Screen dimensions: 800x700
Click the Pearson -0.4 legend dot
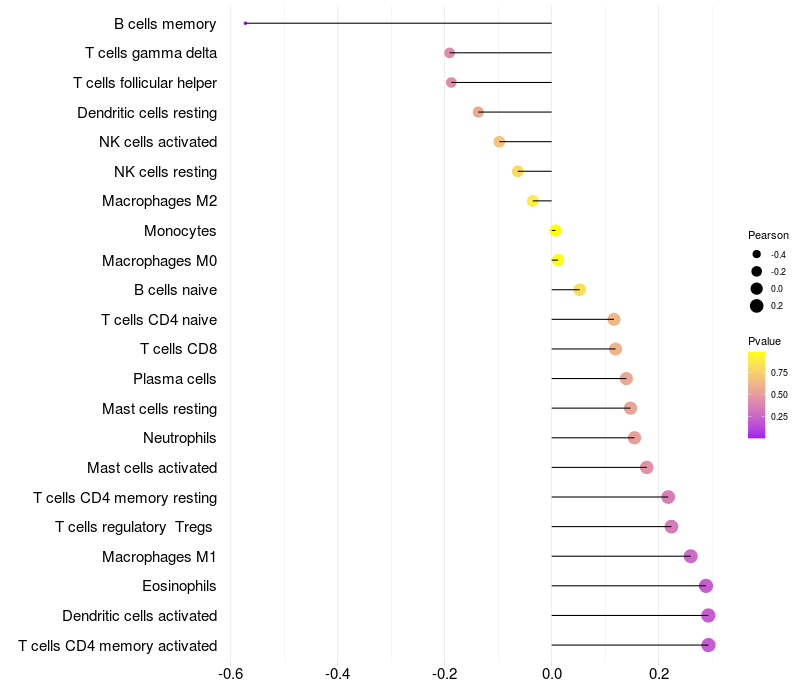(x=757, y=254)
